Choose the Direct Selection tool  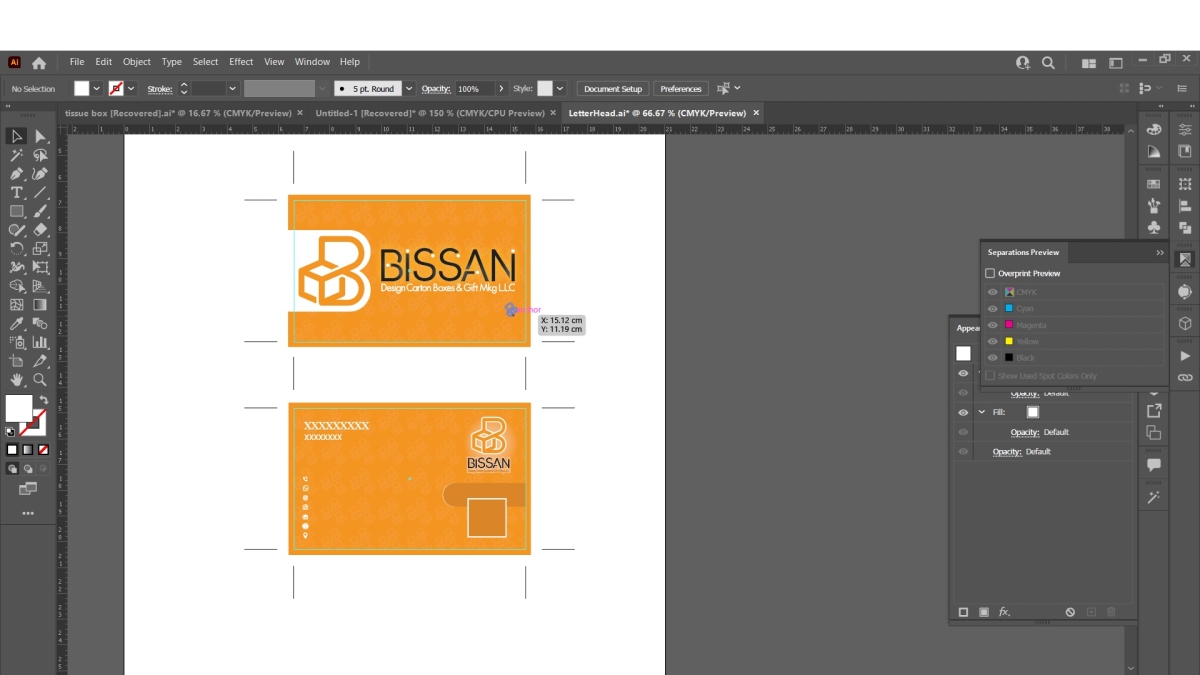(40, 136)
